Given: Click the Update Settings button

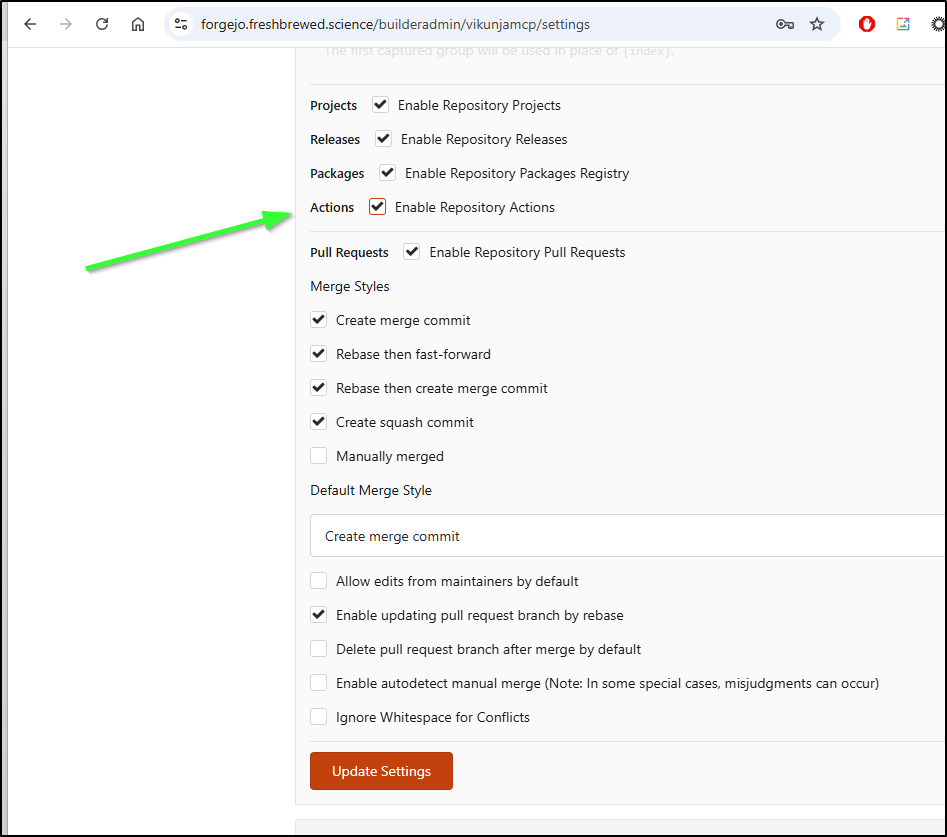Looking at the screenshot, I should [381, 771].
